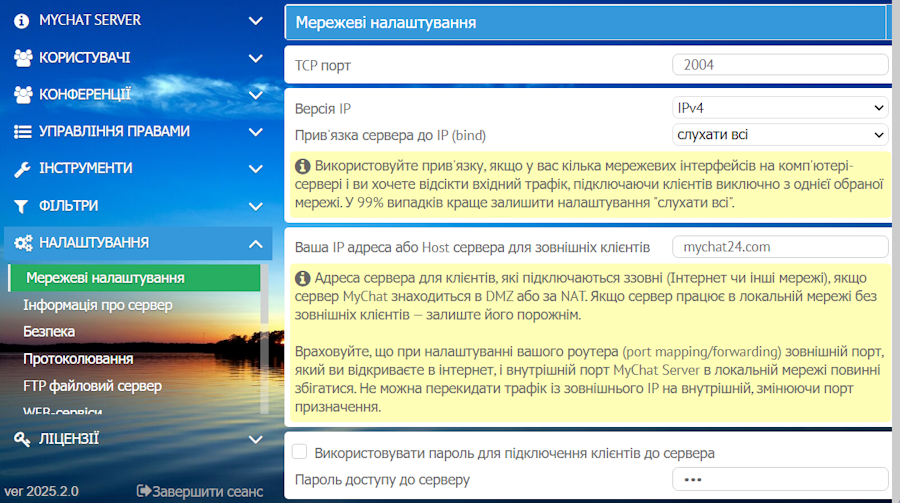This screenshot has height=503, width=900.
Task: Click the TCP порт input field
Action: click(780, 65)
